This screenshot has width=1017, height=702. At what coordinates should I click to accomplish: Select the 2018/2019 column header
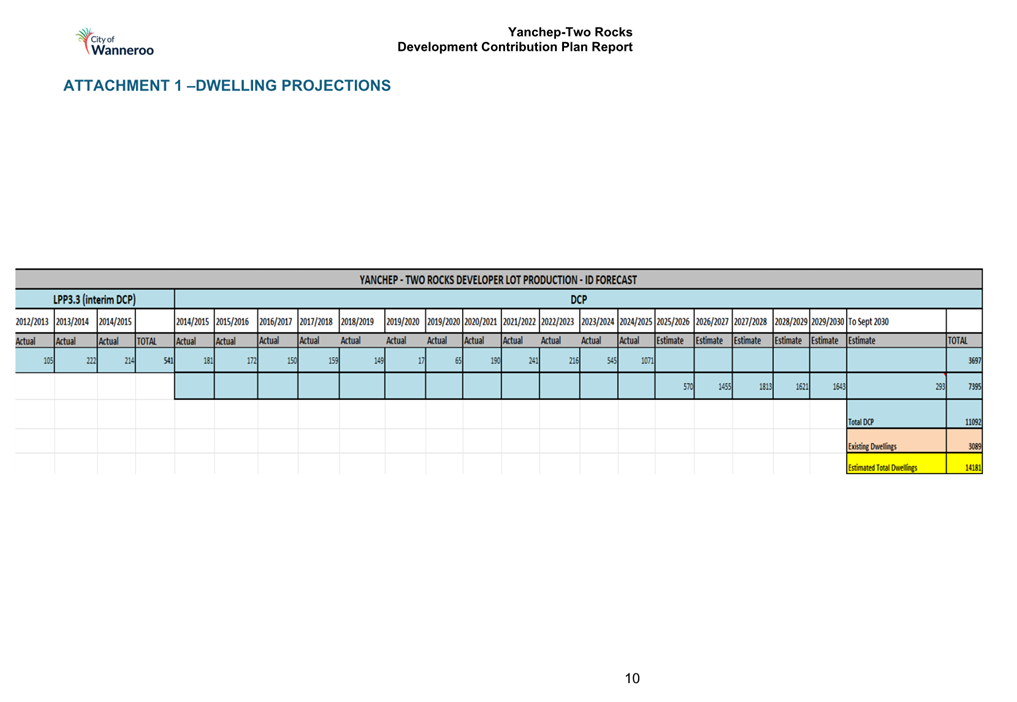coord(357,320)
